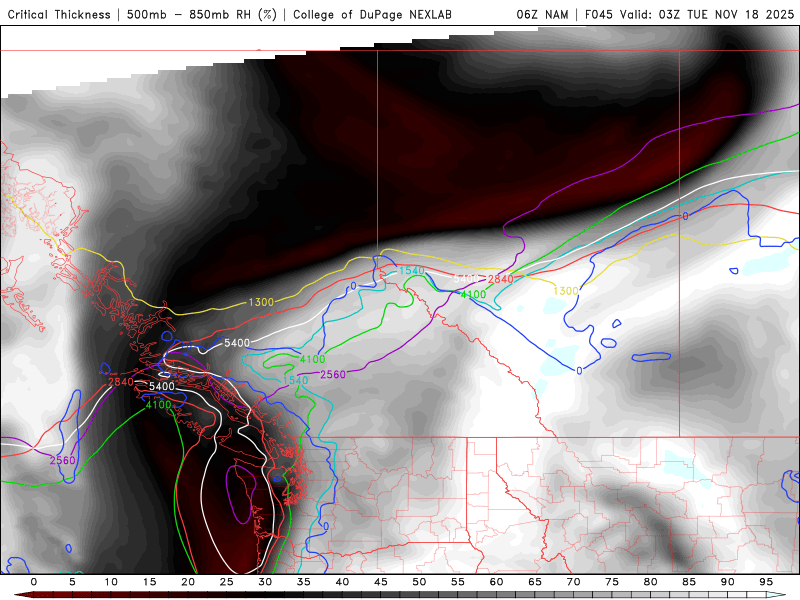Screen dimensions: 800x600
Task: Click colorbar value 35
Action: coord(304,582)
